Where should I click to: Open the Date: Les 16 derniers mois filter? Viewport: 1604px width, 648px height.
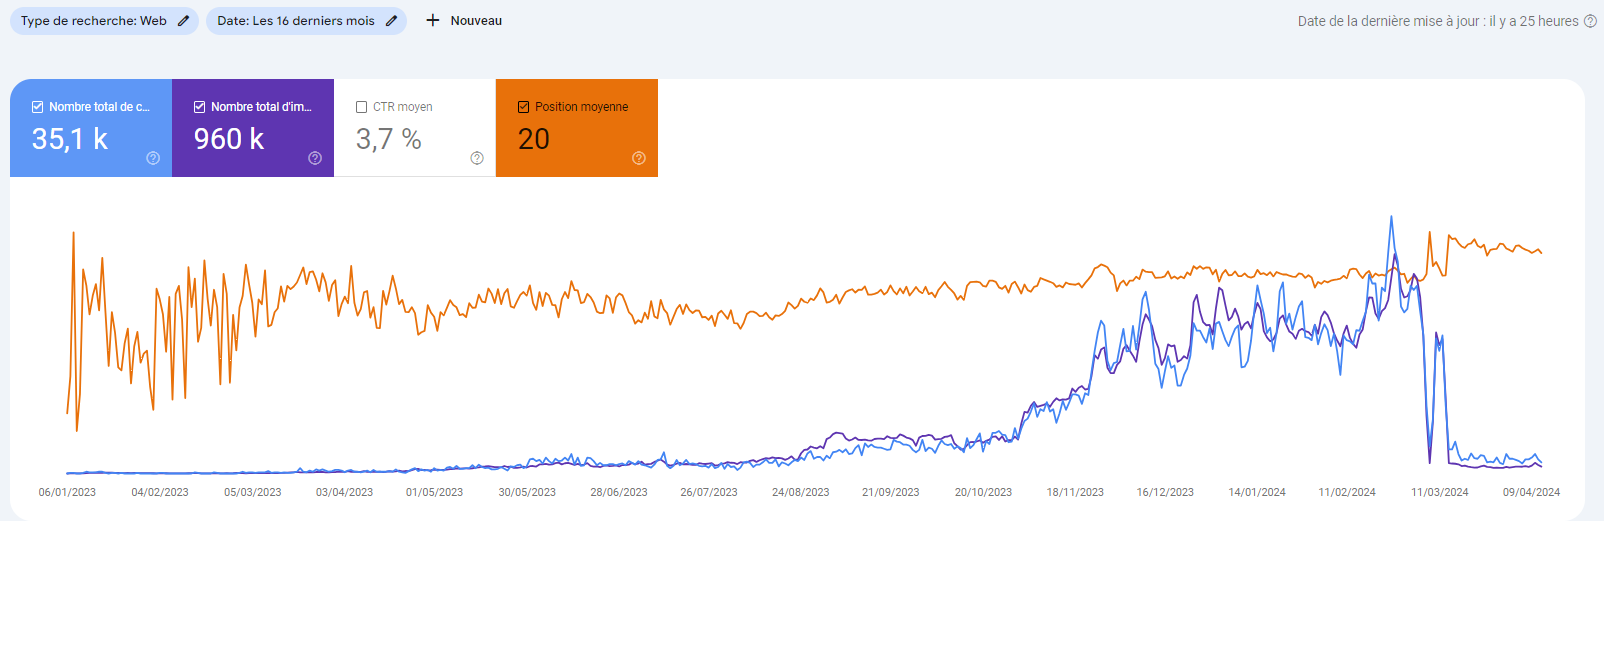coord(295,21)
